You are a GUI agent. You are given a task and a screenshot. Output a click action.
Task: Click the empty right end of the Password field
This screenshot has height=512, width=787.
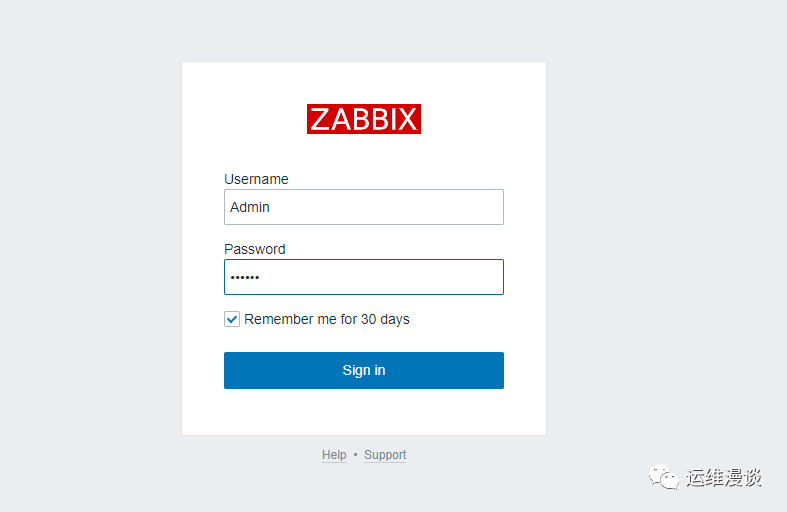[x=470, y=277]
